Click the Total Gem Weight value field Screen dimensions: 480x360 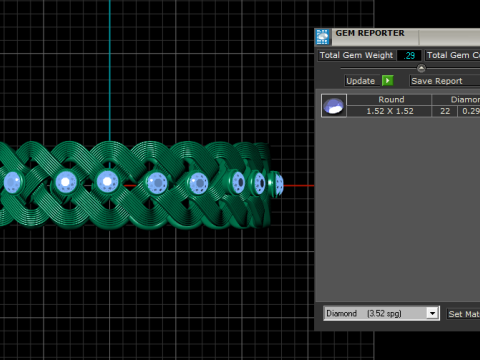click(x=409, y=55)
